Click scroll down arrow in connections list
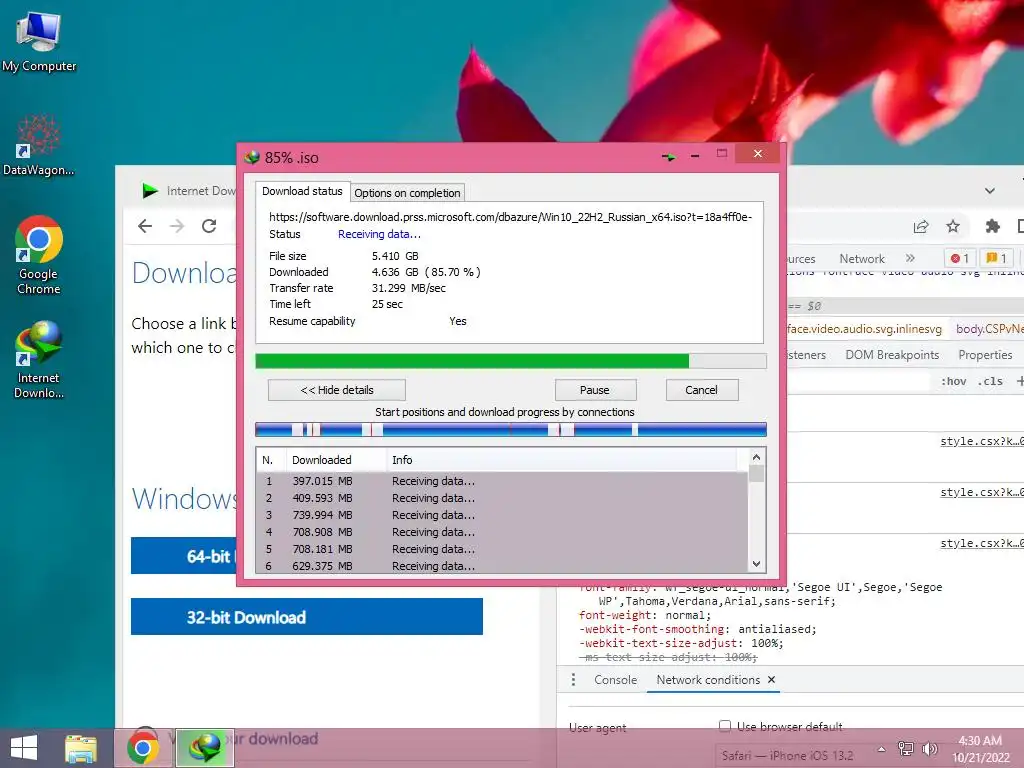The image size is (1024, 768). tap(756, 564)
